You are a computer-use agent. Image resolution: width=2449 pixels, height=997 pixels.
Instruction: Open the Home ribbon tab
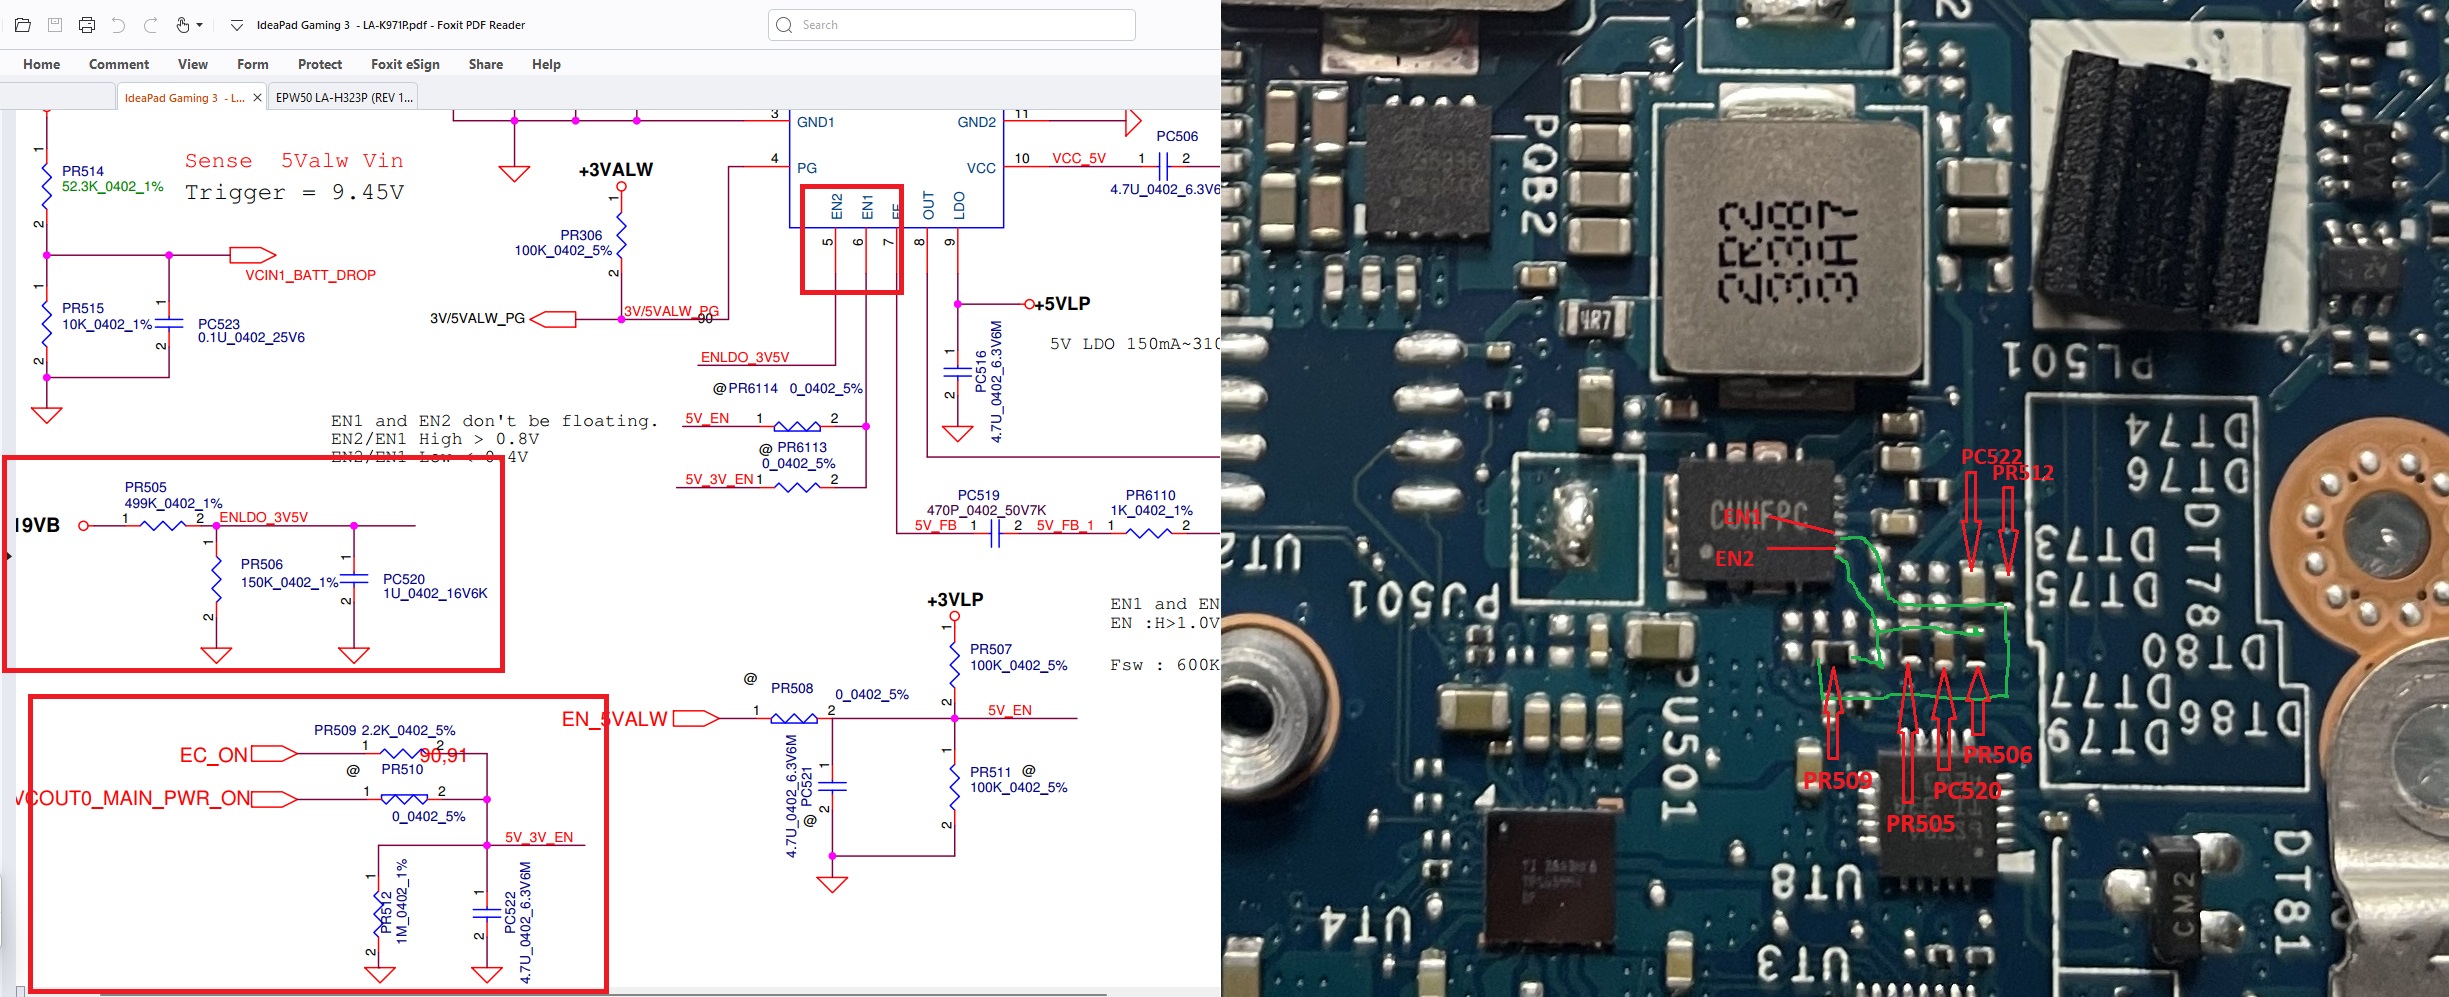tap(42, 64)
